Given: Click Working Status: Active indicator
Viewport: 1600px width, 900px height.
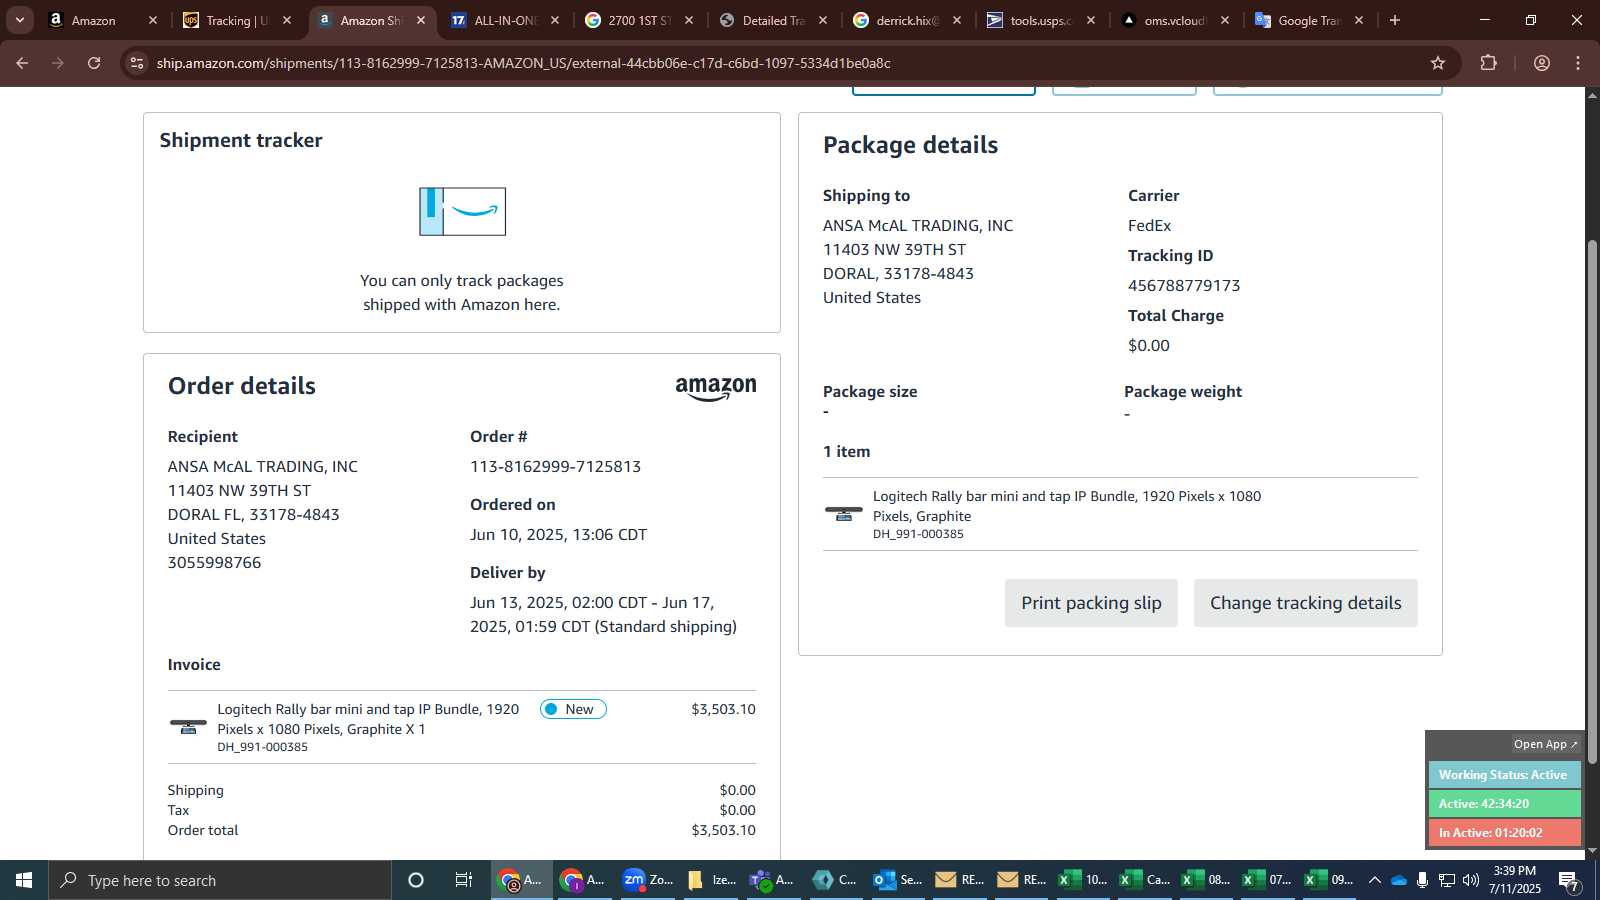Looking at the screenshot, I should [x=1504, y=775].
